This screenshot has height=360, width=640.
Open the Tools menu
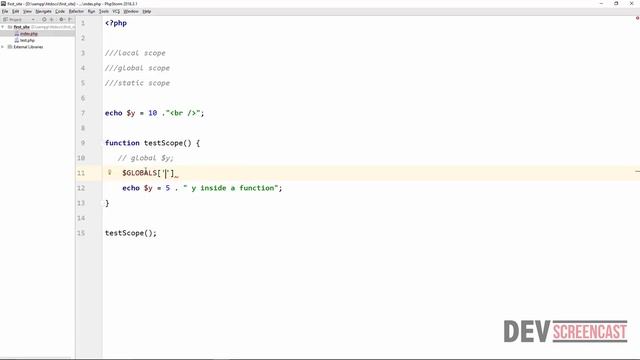104,11
